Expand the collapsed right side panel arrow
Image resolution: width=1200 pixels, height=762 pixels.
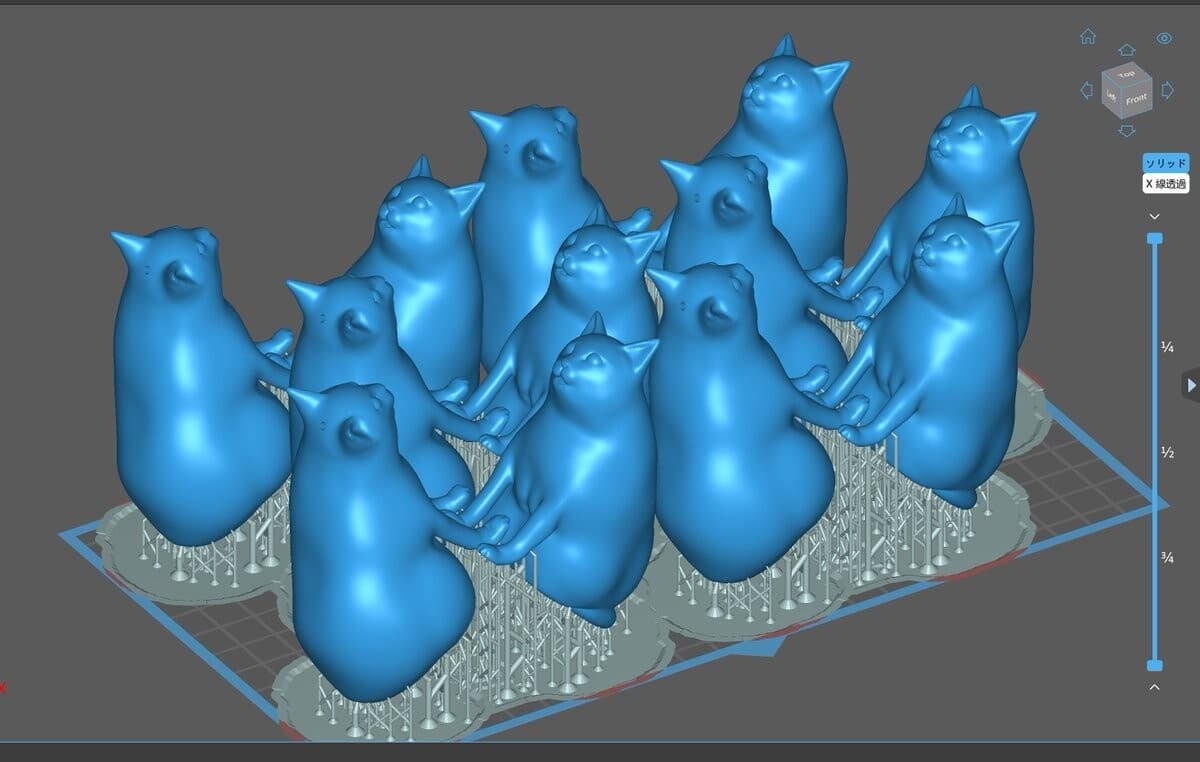pos(1190,385)
